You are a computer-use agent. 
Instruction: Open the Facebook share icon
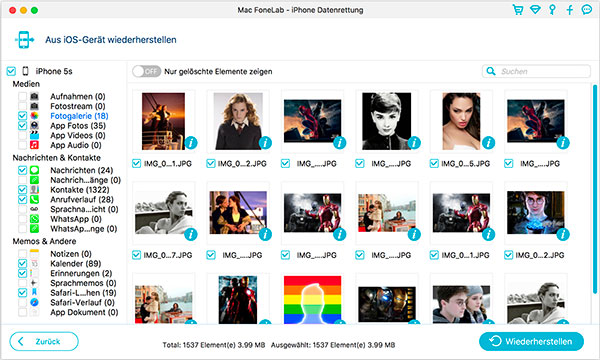[570, 10]
